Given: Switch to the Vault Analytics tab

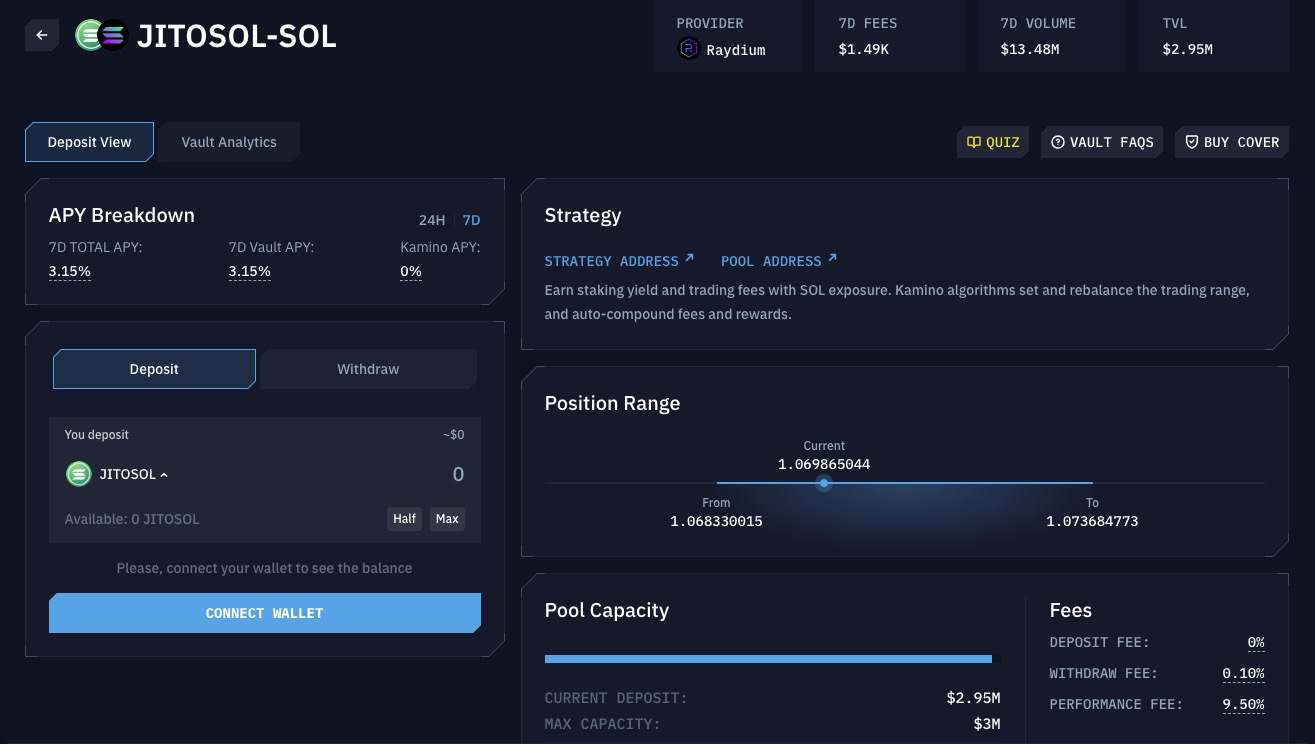Looking at the screenshot, I should point(229,142).
